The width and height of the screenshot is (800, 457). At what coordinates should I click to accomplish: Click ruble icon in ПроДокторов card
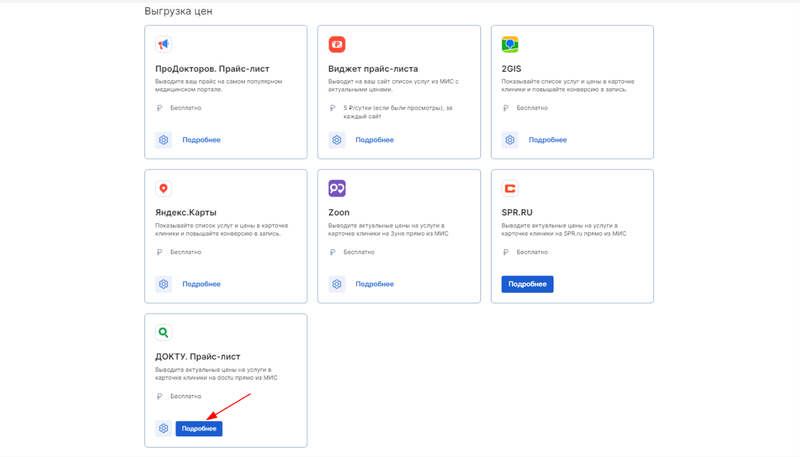point(160,108)
